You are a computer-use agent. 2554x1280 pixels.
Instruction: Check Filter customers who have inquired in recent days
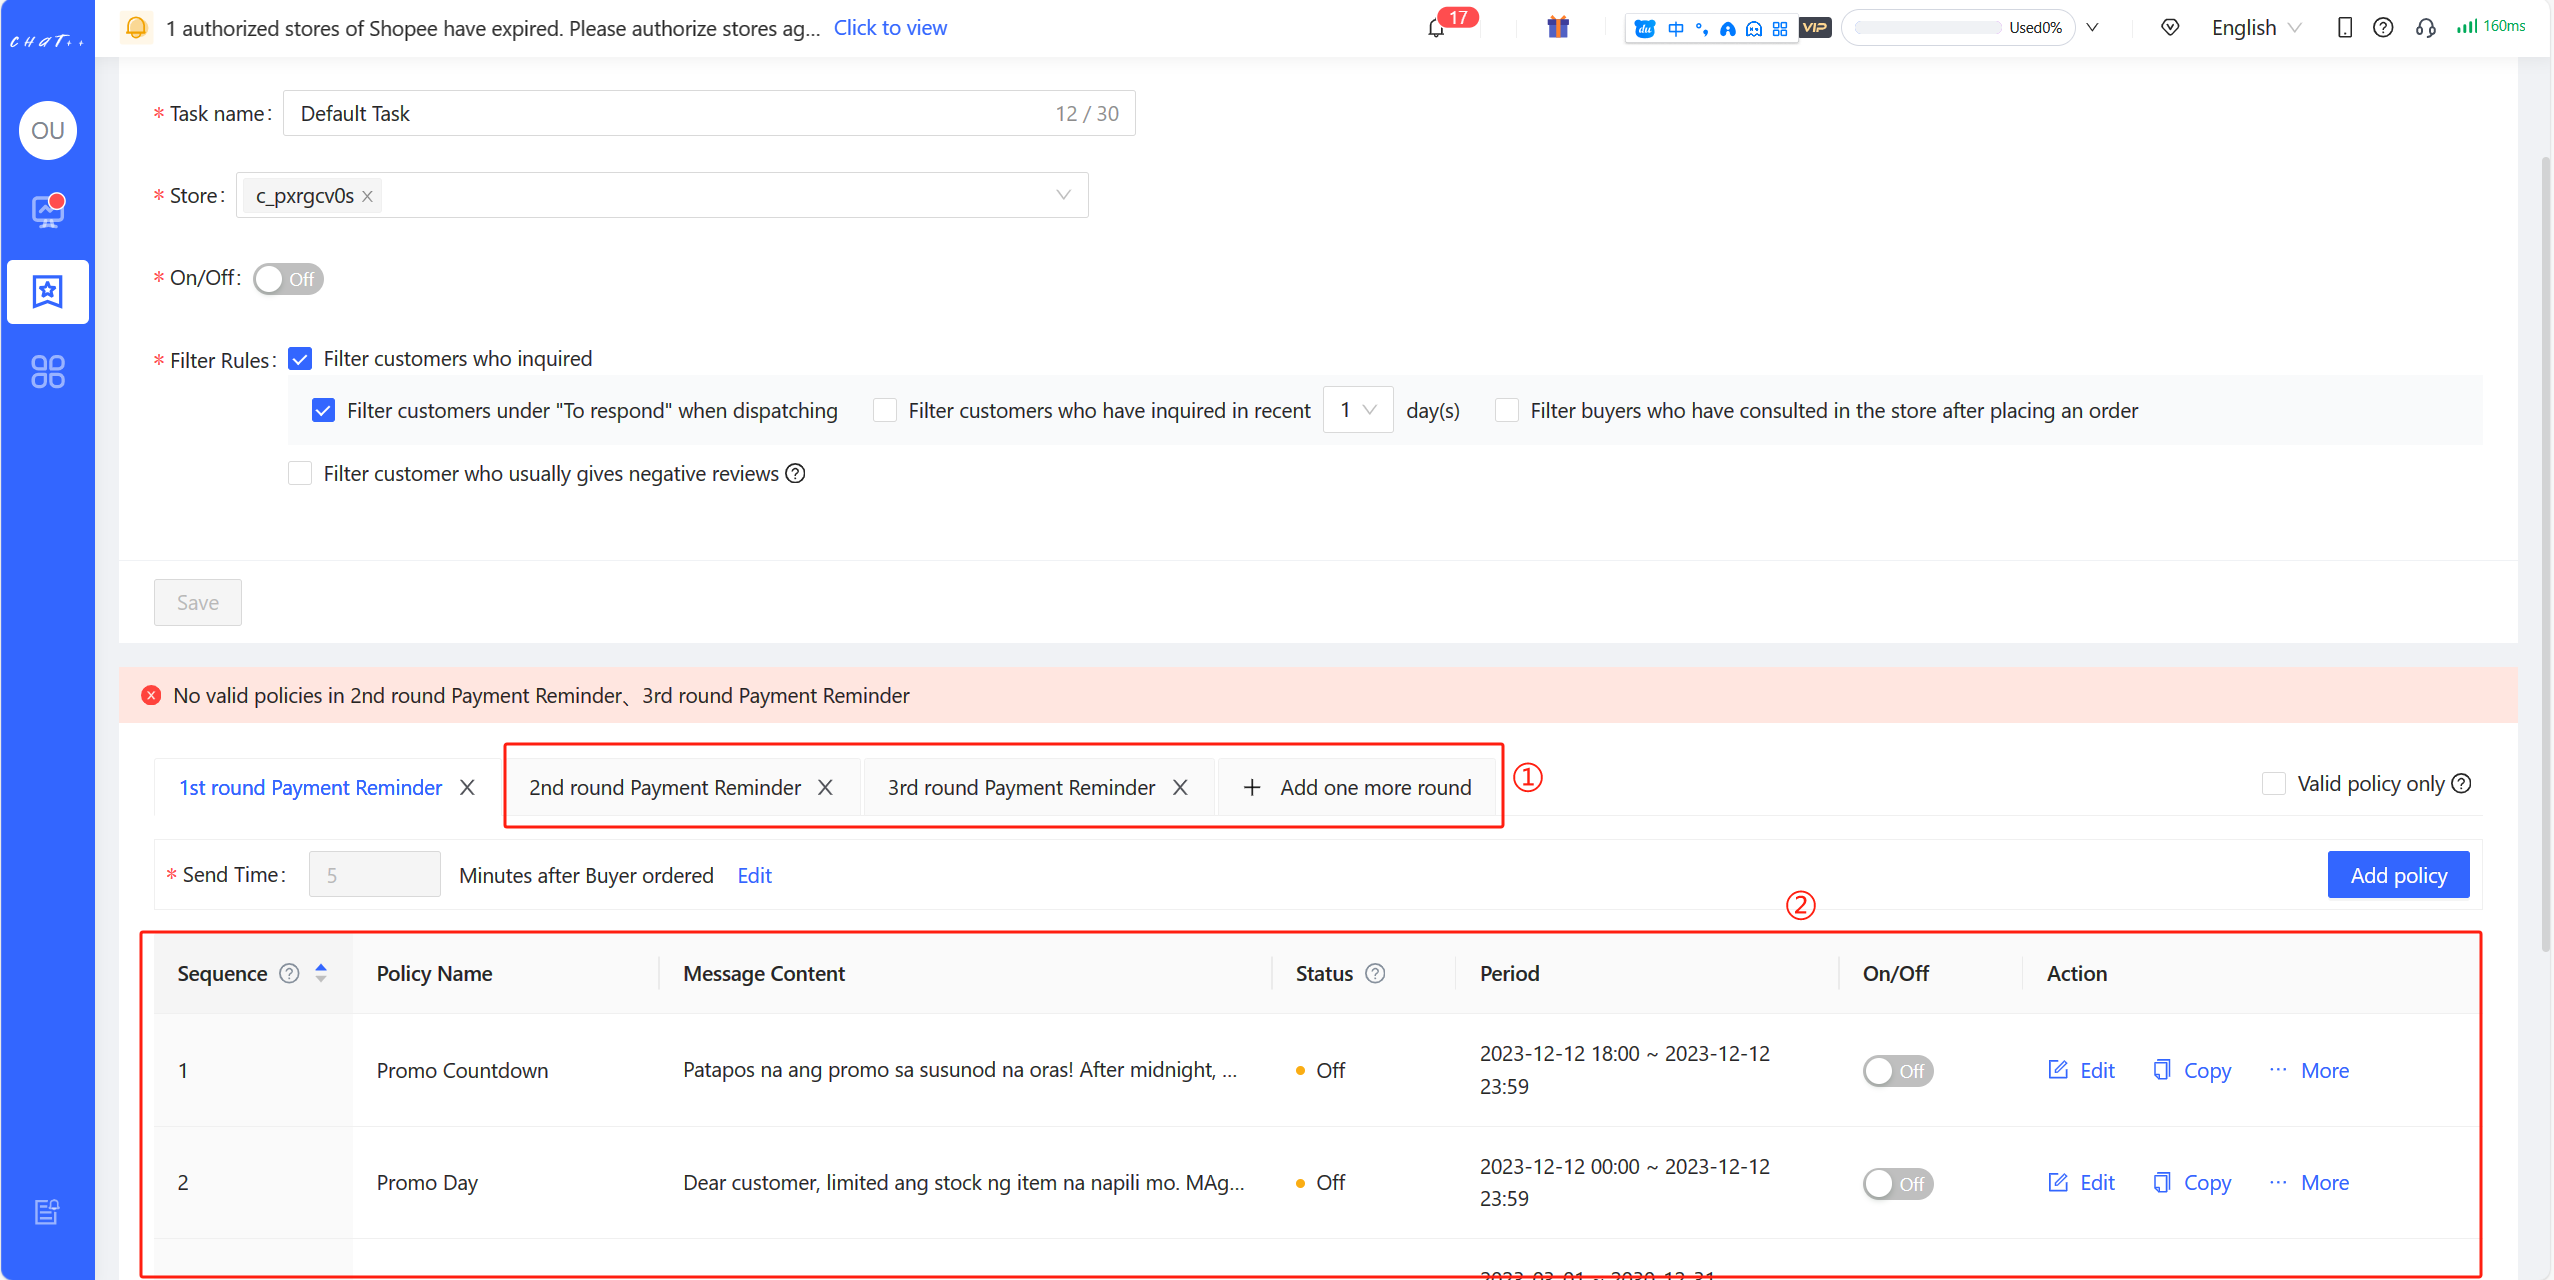point(885,411)
